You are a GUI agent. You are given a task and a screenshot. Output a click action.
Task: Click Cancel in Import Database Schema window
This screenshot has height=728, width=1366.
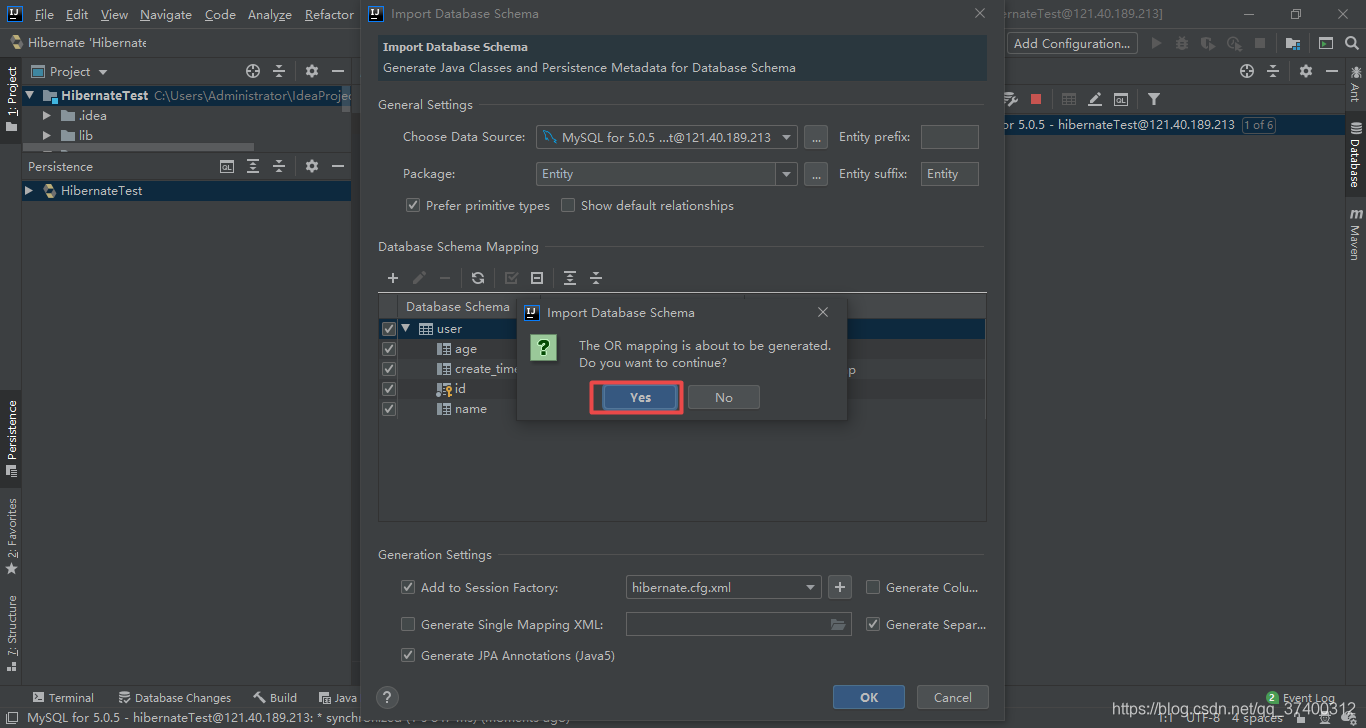[x=952, y=697]
